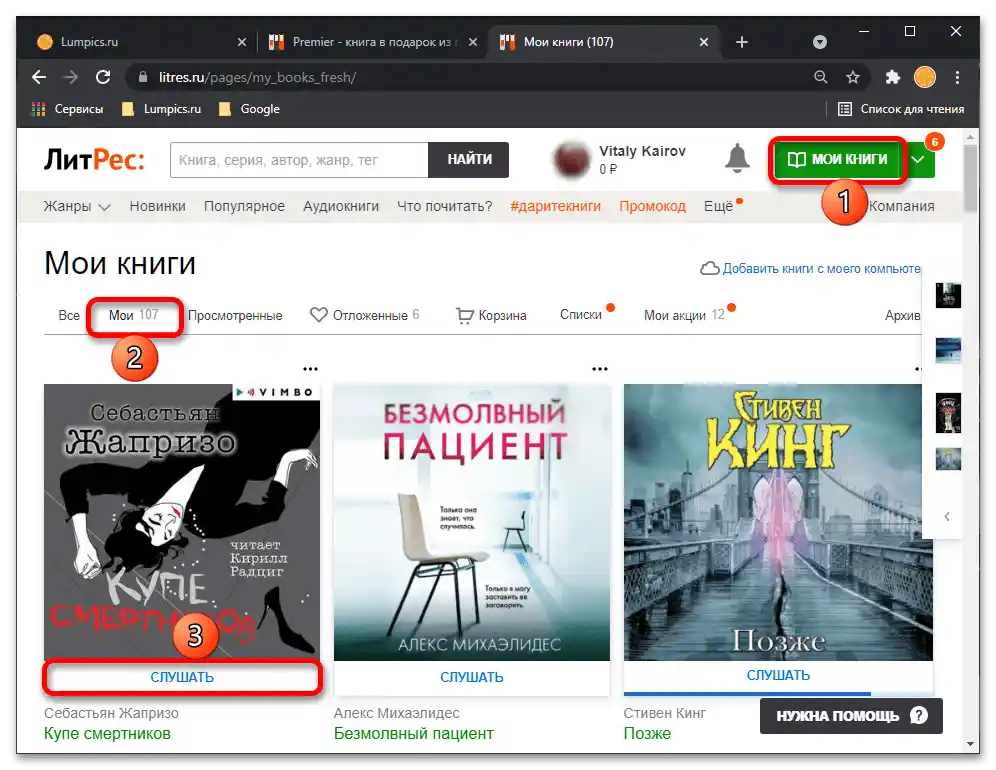Click the ЛитРес logo
This screenshot has height=770, width=996.
click(94, 159)
